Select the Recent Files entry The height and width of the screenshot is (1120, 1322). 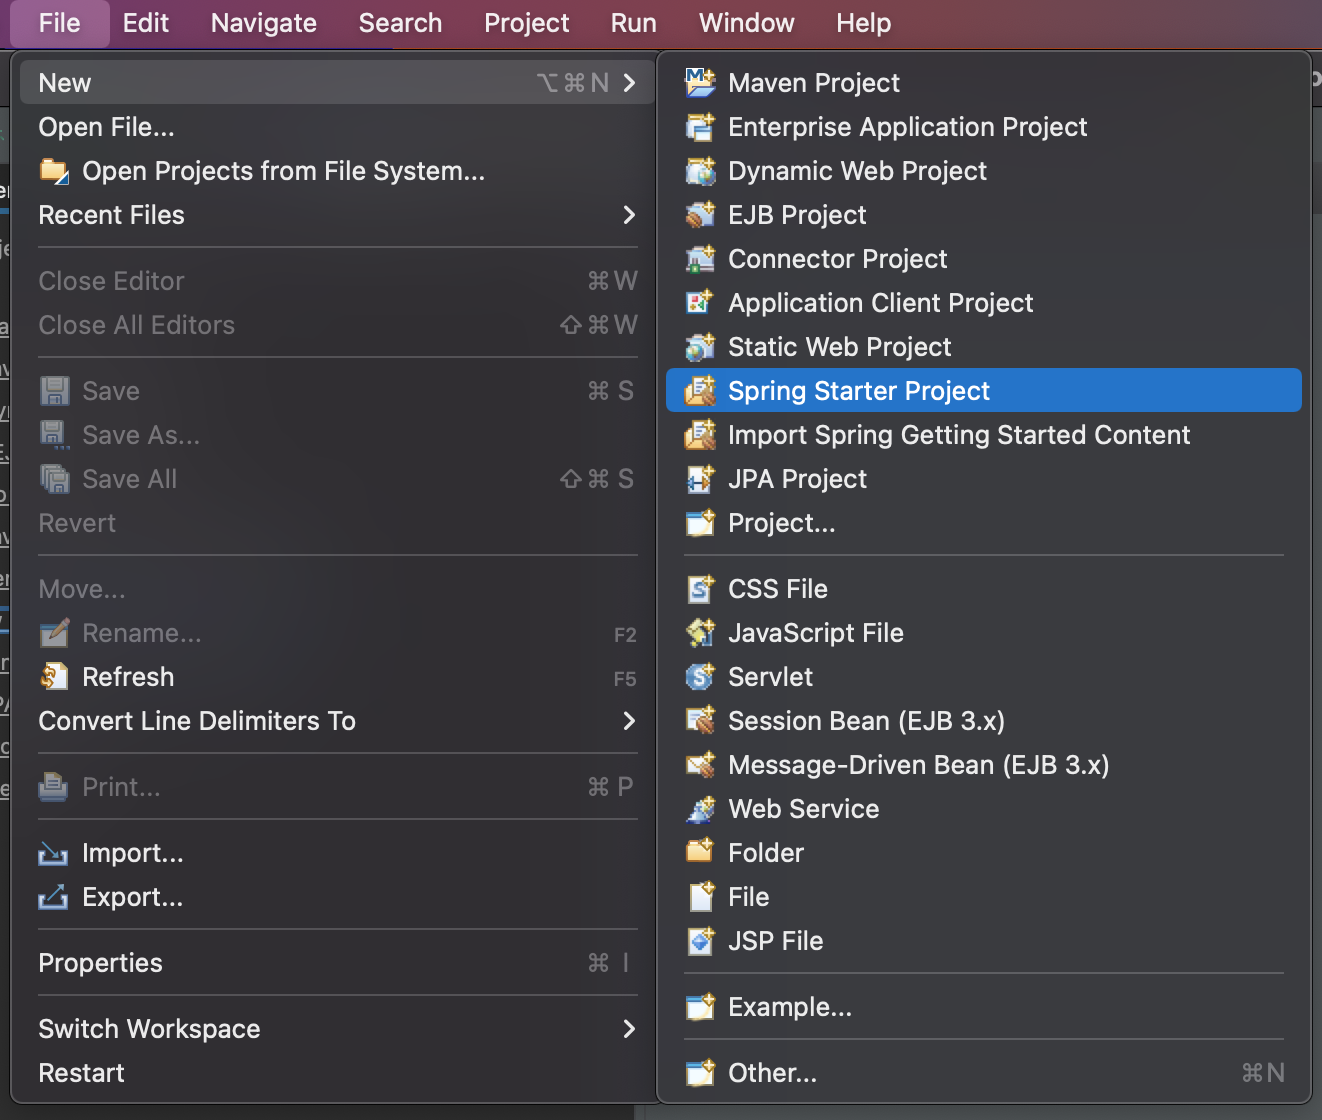click(x=338, y=214)
